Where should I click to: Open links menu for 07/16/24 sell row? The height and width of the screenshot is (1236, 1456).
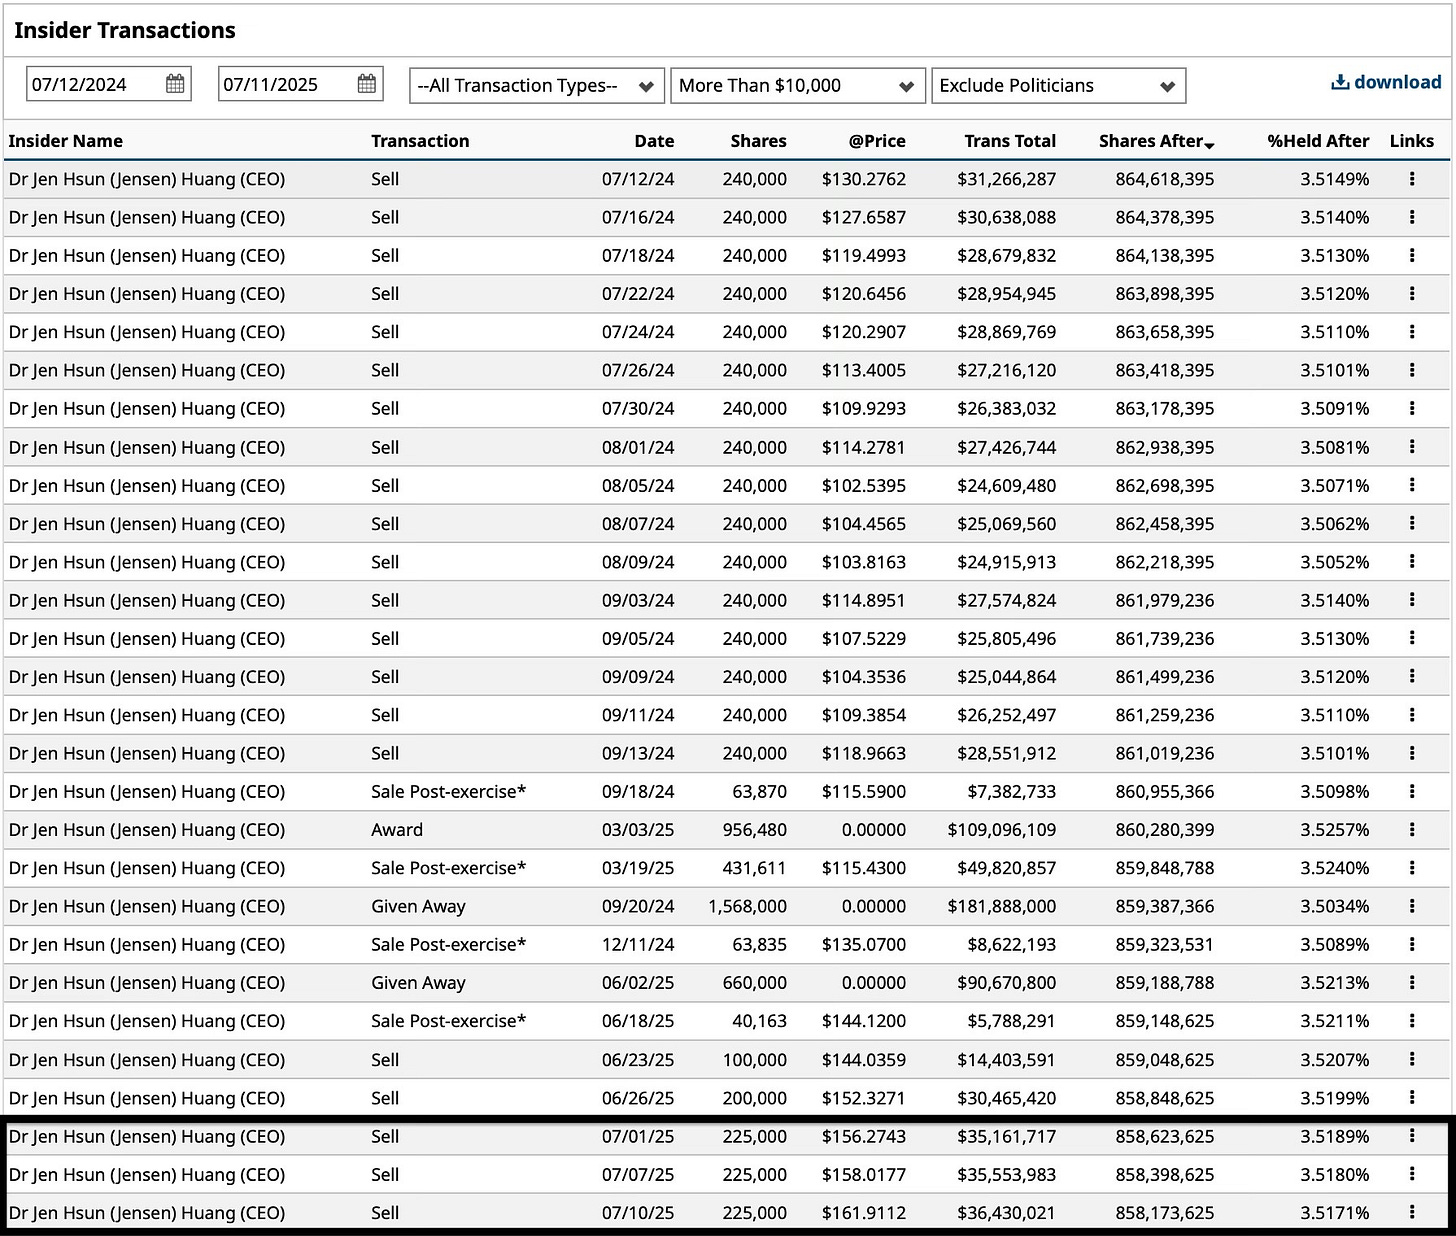tap(1412, 217)
